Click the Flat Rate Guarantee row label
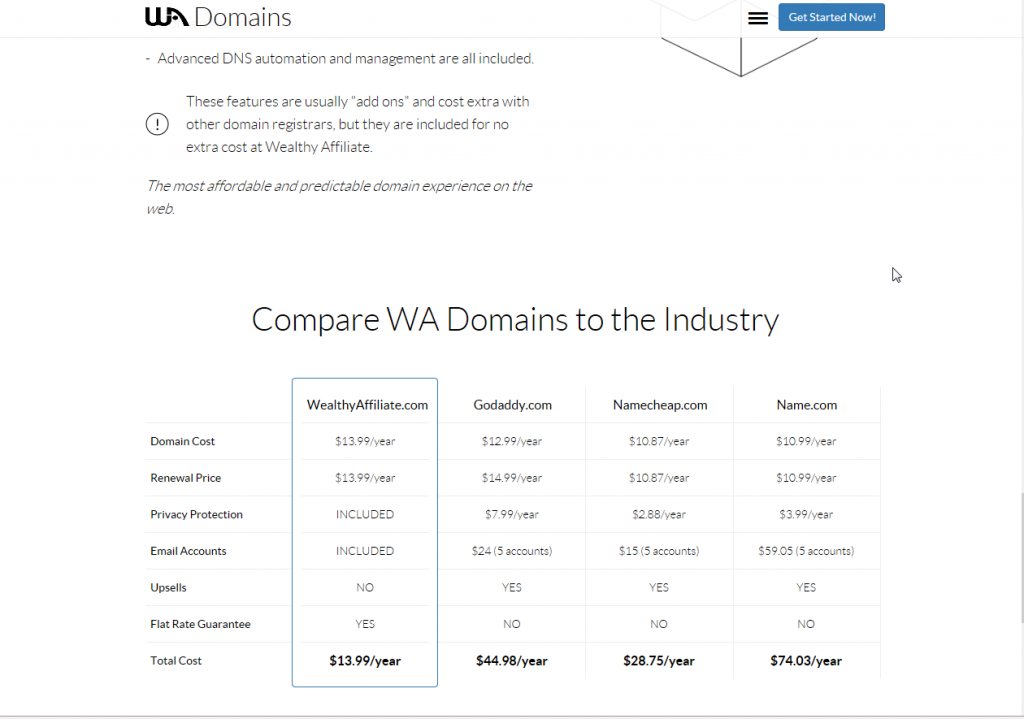The image size is (1024, 719). point(200,624)
